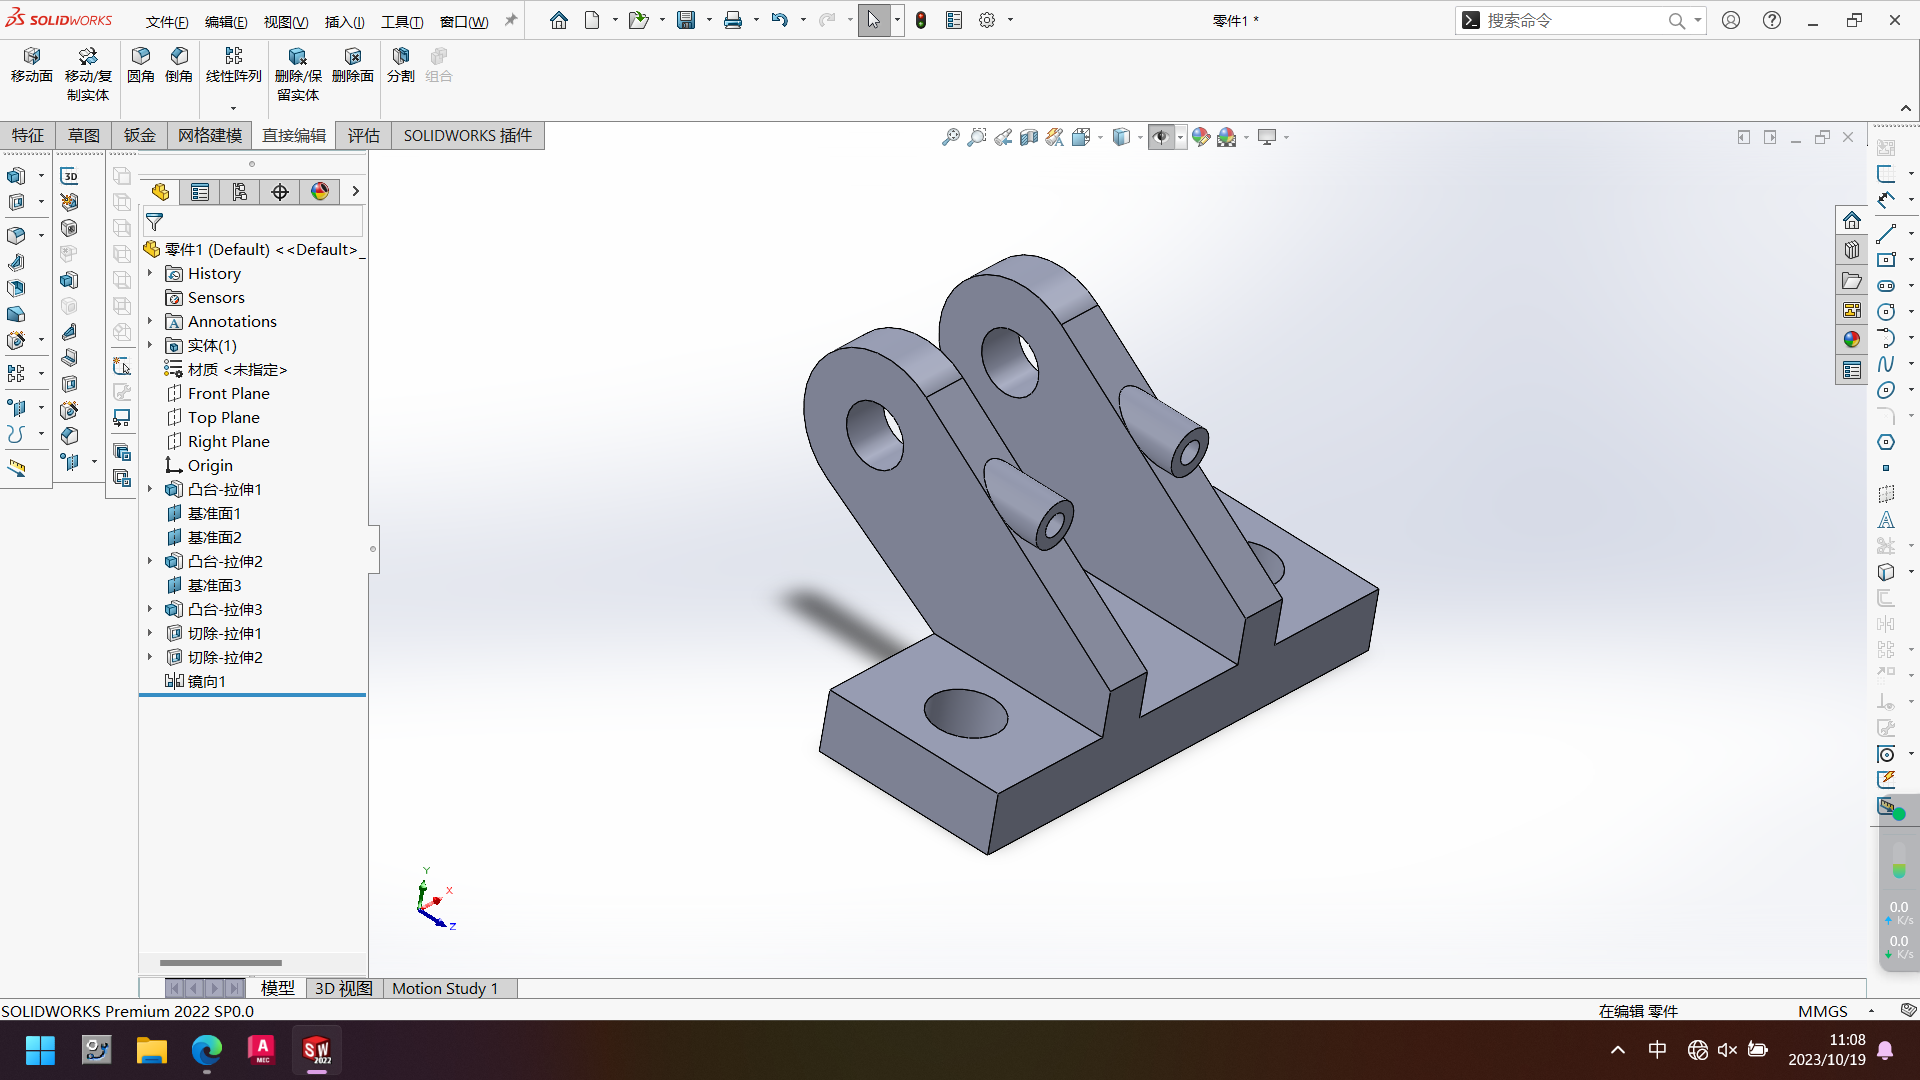
Task: Open the 编辑(E) menu
Action: pos(226,22)
